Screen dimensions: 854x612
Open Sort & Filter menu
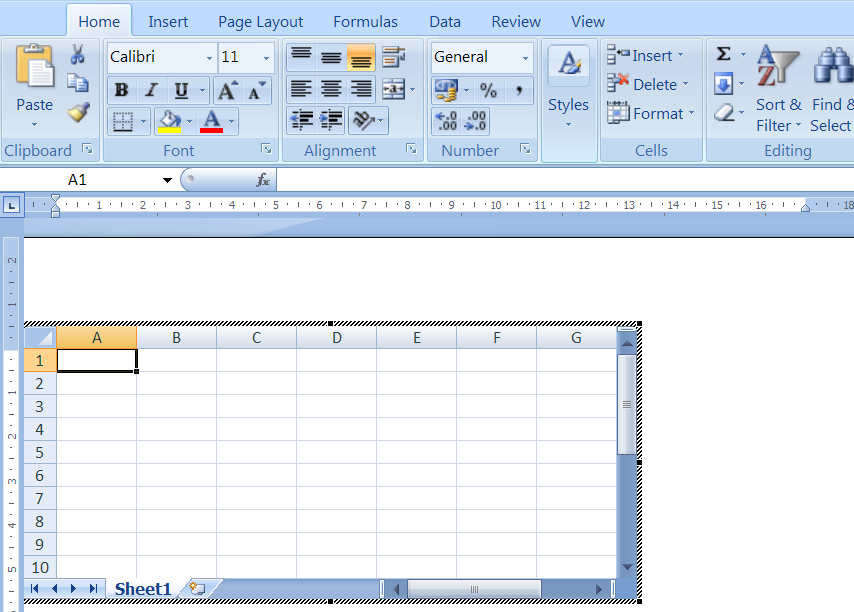[x=779, y=89]
